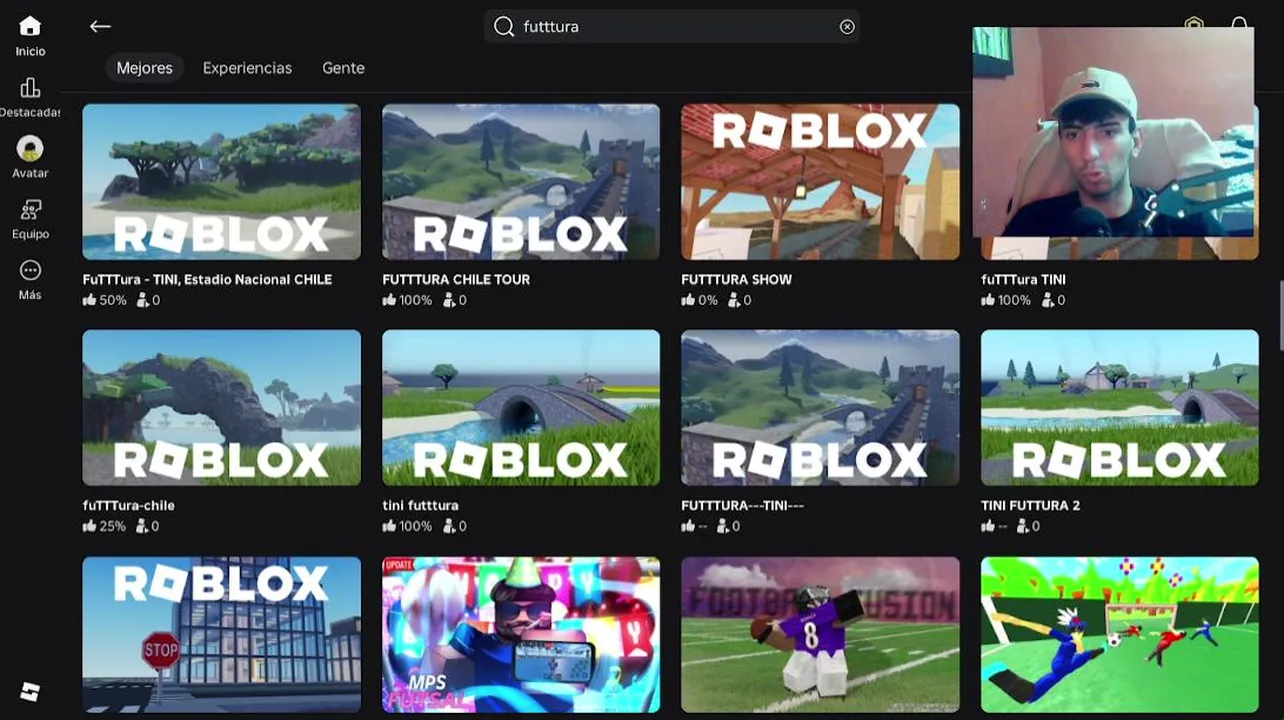1284x720 pixels.
Task: Click the search magnifier icon
Action: 505,27
